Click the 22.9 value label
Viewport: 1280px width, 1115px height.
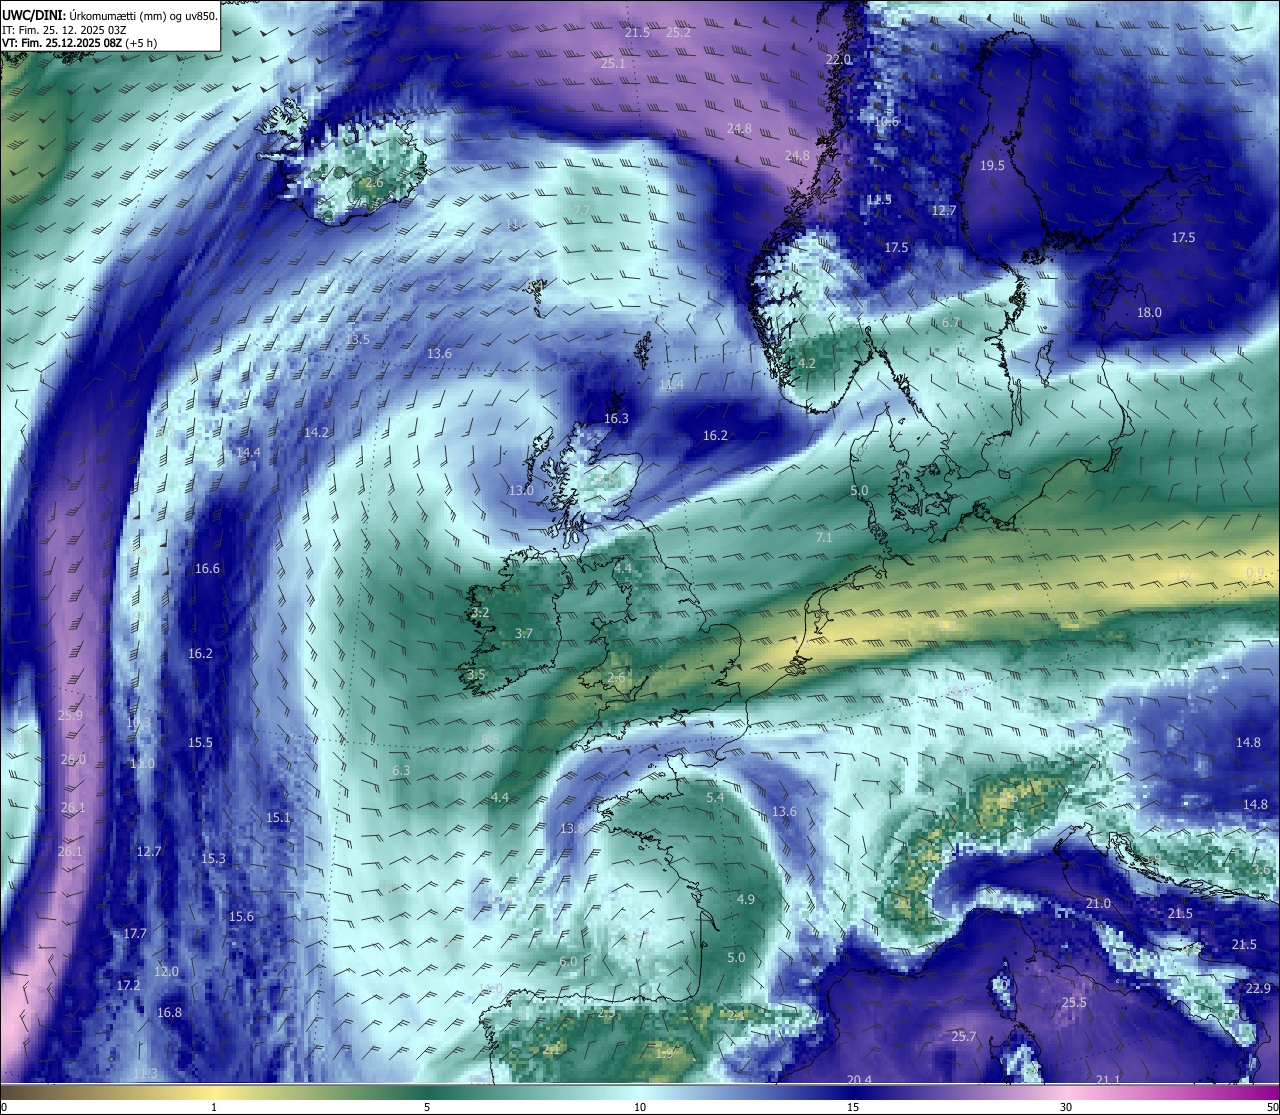[x=1258, y=989]
